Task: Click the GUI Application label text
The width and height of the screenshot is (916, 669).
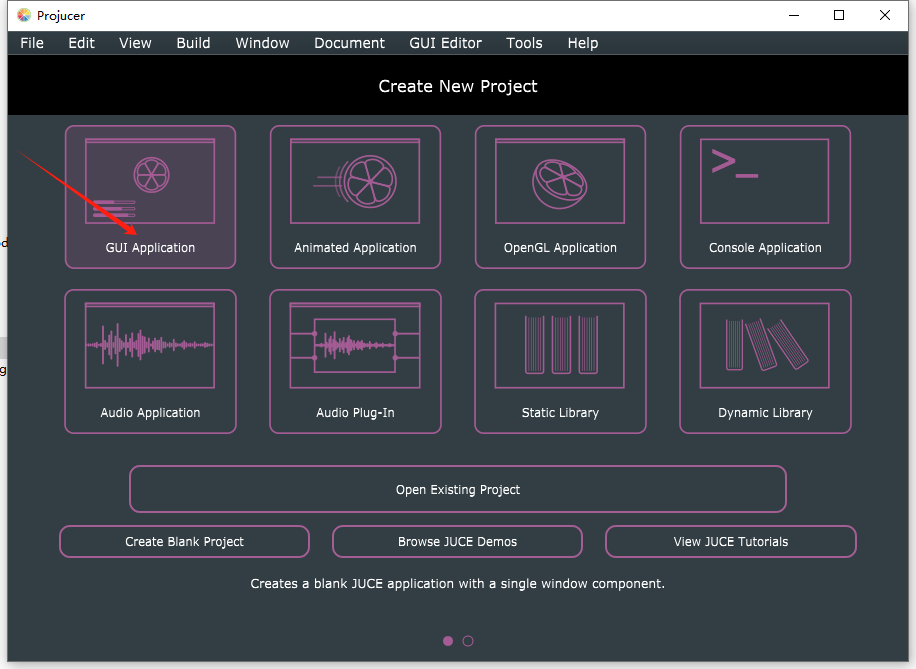Action: (x=150, y=248)
